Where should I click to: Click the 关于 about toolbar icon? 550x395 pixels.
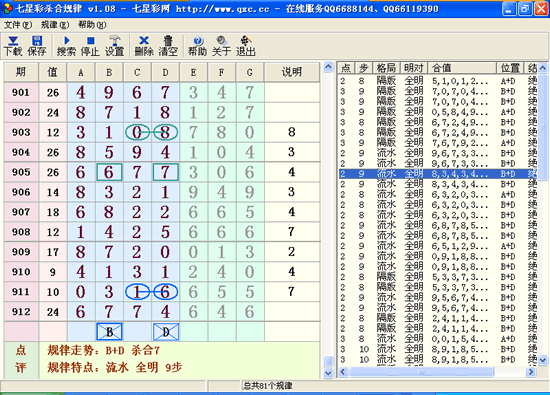(x=221, y=46)
